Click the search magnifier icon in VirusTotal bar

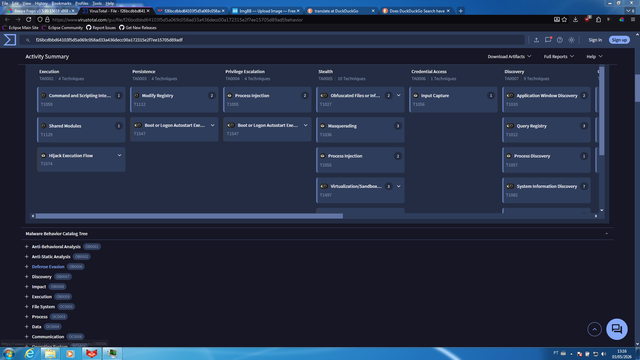pyautogui.click(x=28, y=40)
